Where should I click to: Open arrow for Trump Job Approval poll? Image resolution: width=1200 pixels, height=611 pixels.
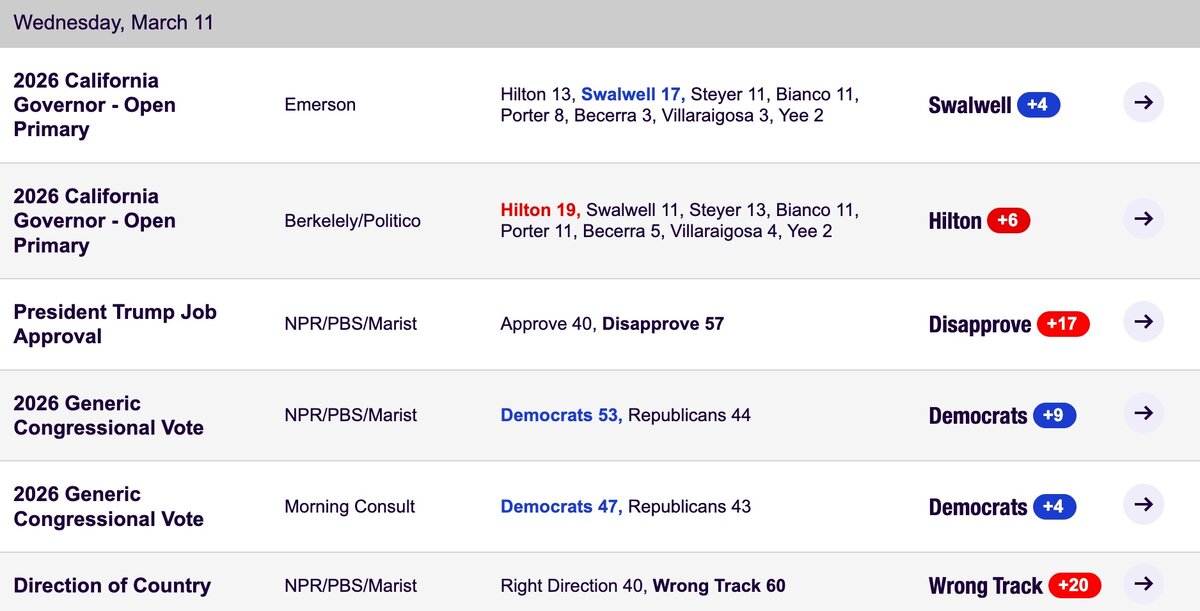[1143, 322]
